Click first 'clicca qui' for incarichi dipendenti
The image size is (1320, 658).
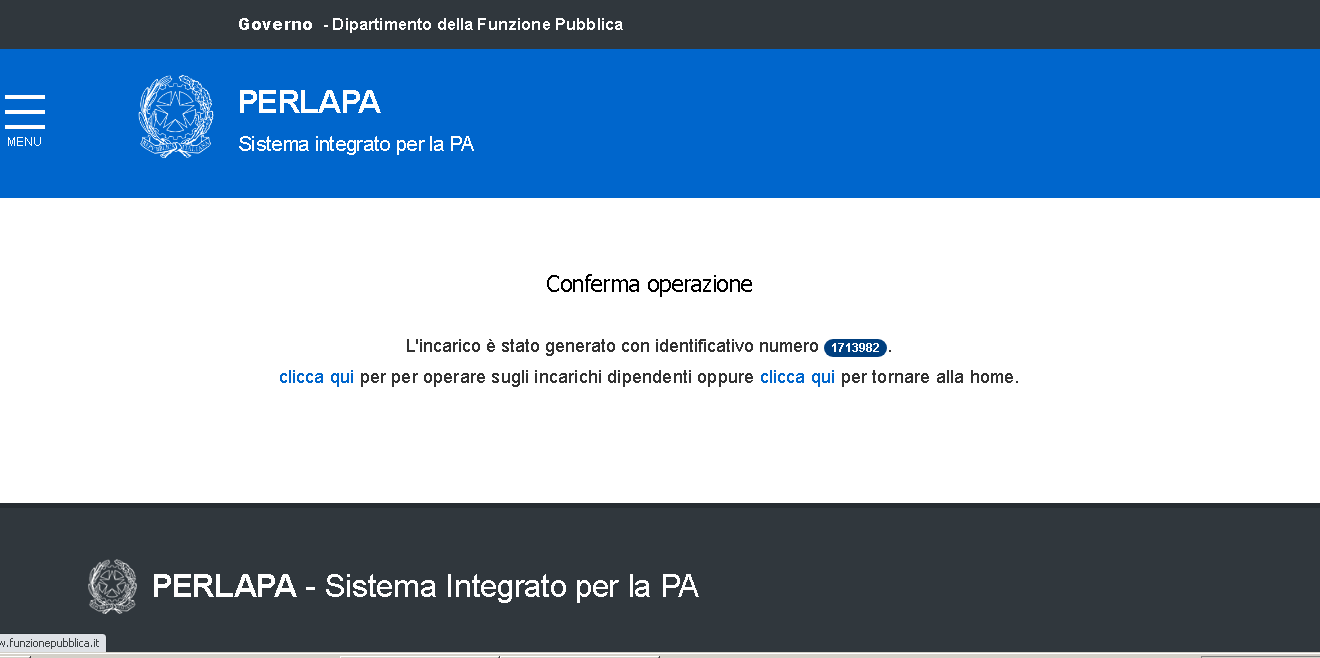coord(316,377)
